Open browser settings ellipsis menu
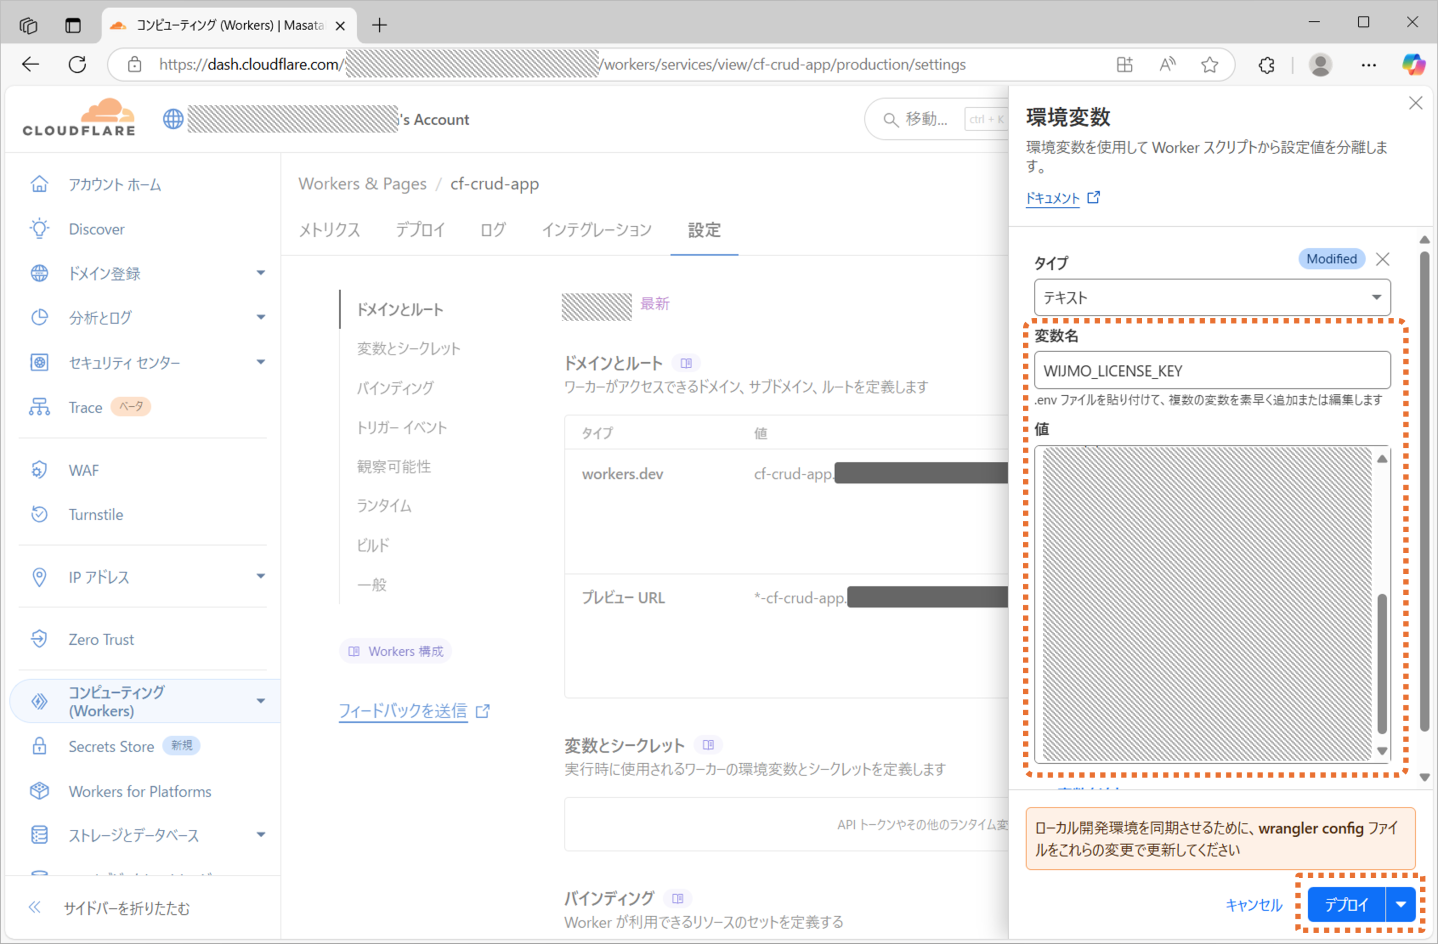The height and width of the screenshot is (944, 1438). [x=1369, y=65]
